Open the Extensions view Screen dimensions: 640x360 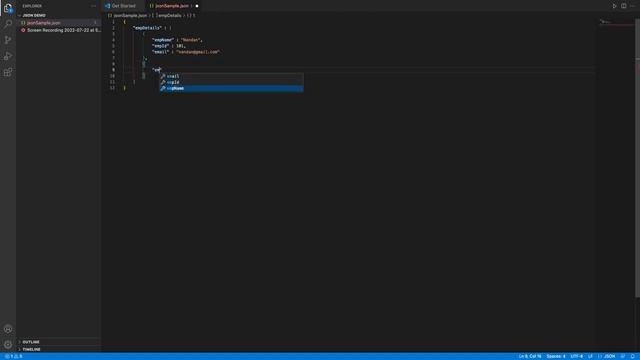[x=8, y=72]
